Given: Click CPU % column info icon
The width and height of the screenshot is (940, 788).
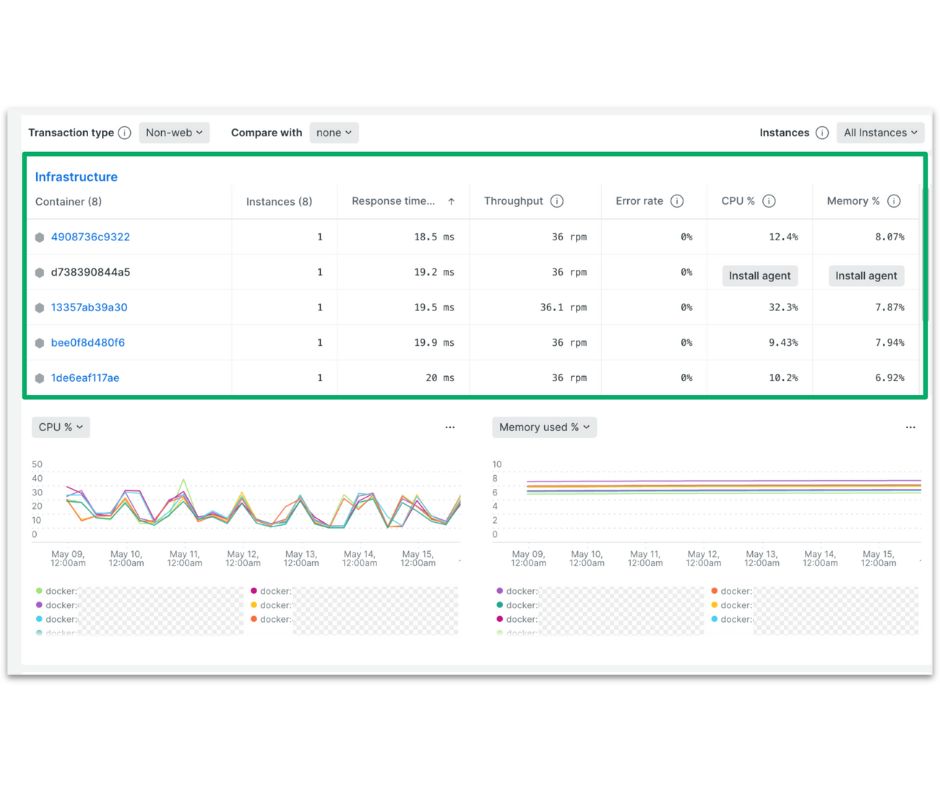Looking at the screenshot, I should pyautogui.click(x=769, y=201).
